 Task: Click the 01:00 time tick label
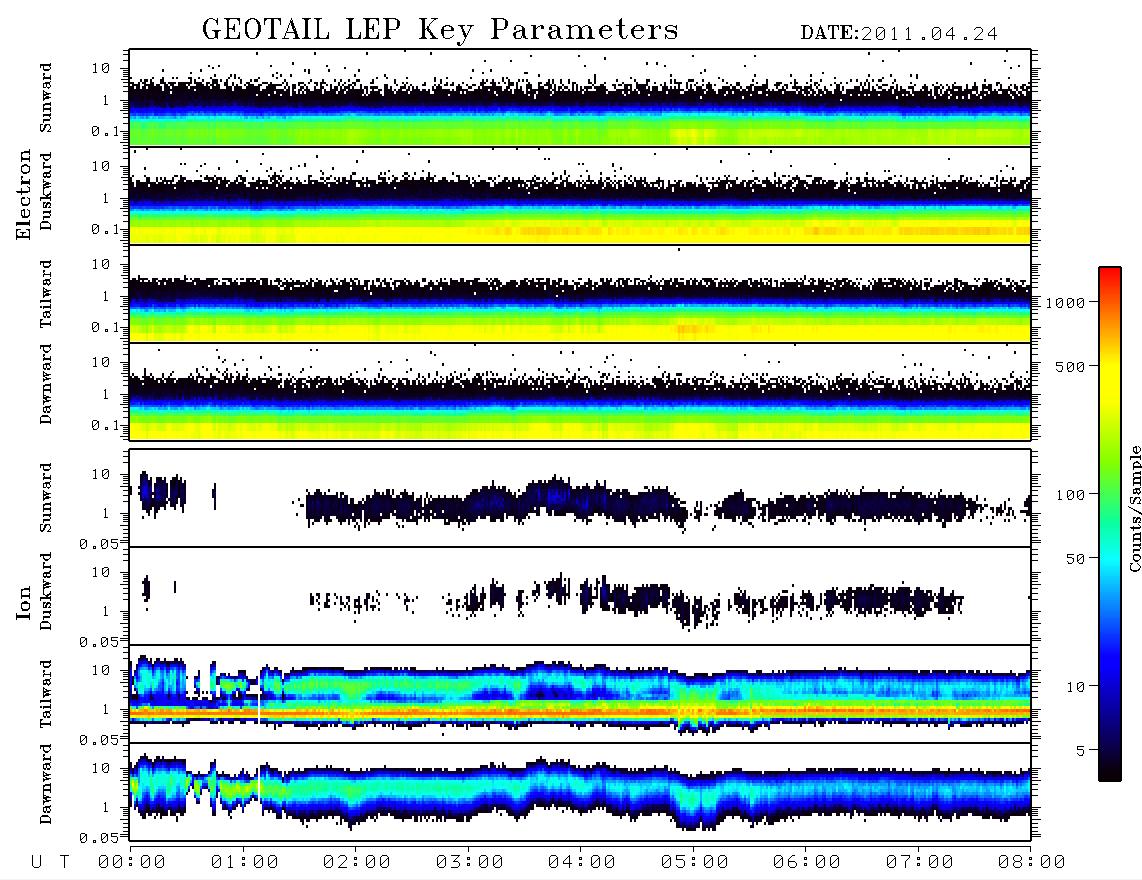245,863
